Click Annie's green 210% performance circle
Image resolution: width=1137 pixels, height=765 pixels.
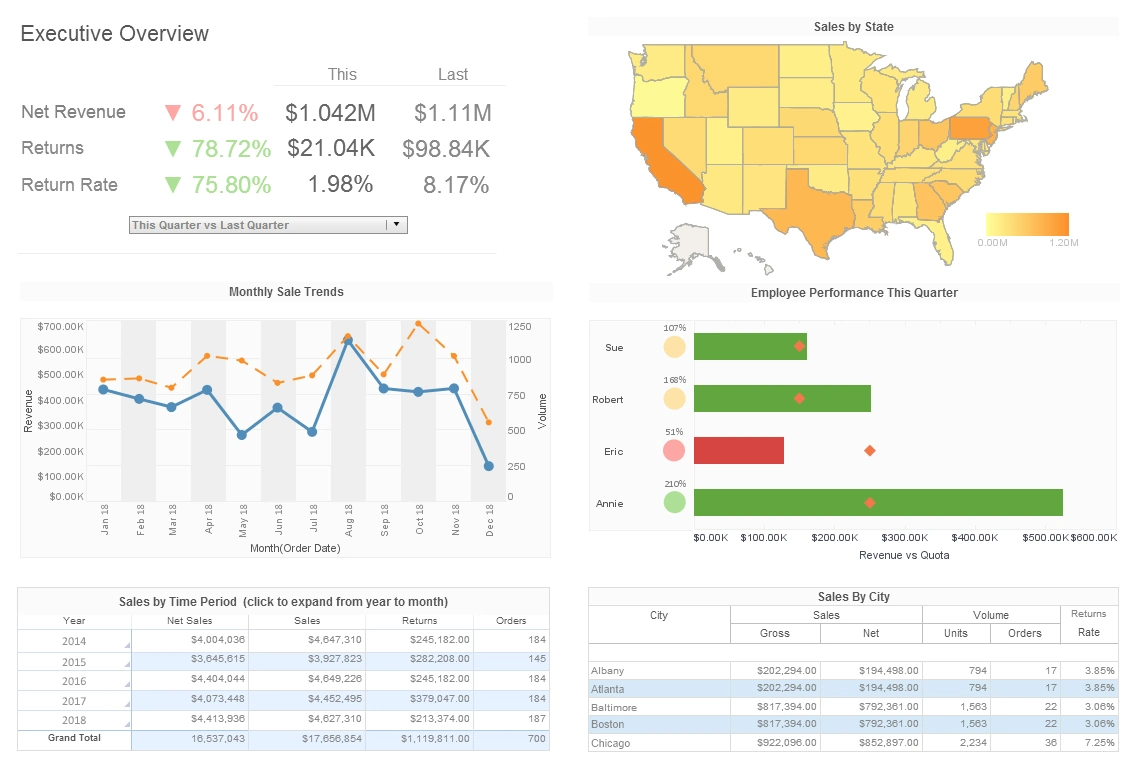(x=673, y=502)
